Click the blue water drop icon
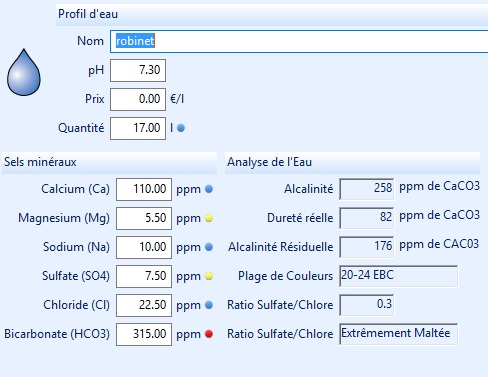 (x=24, y=72)
